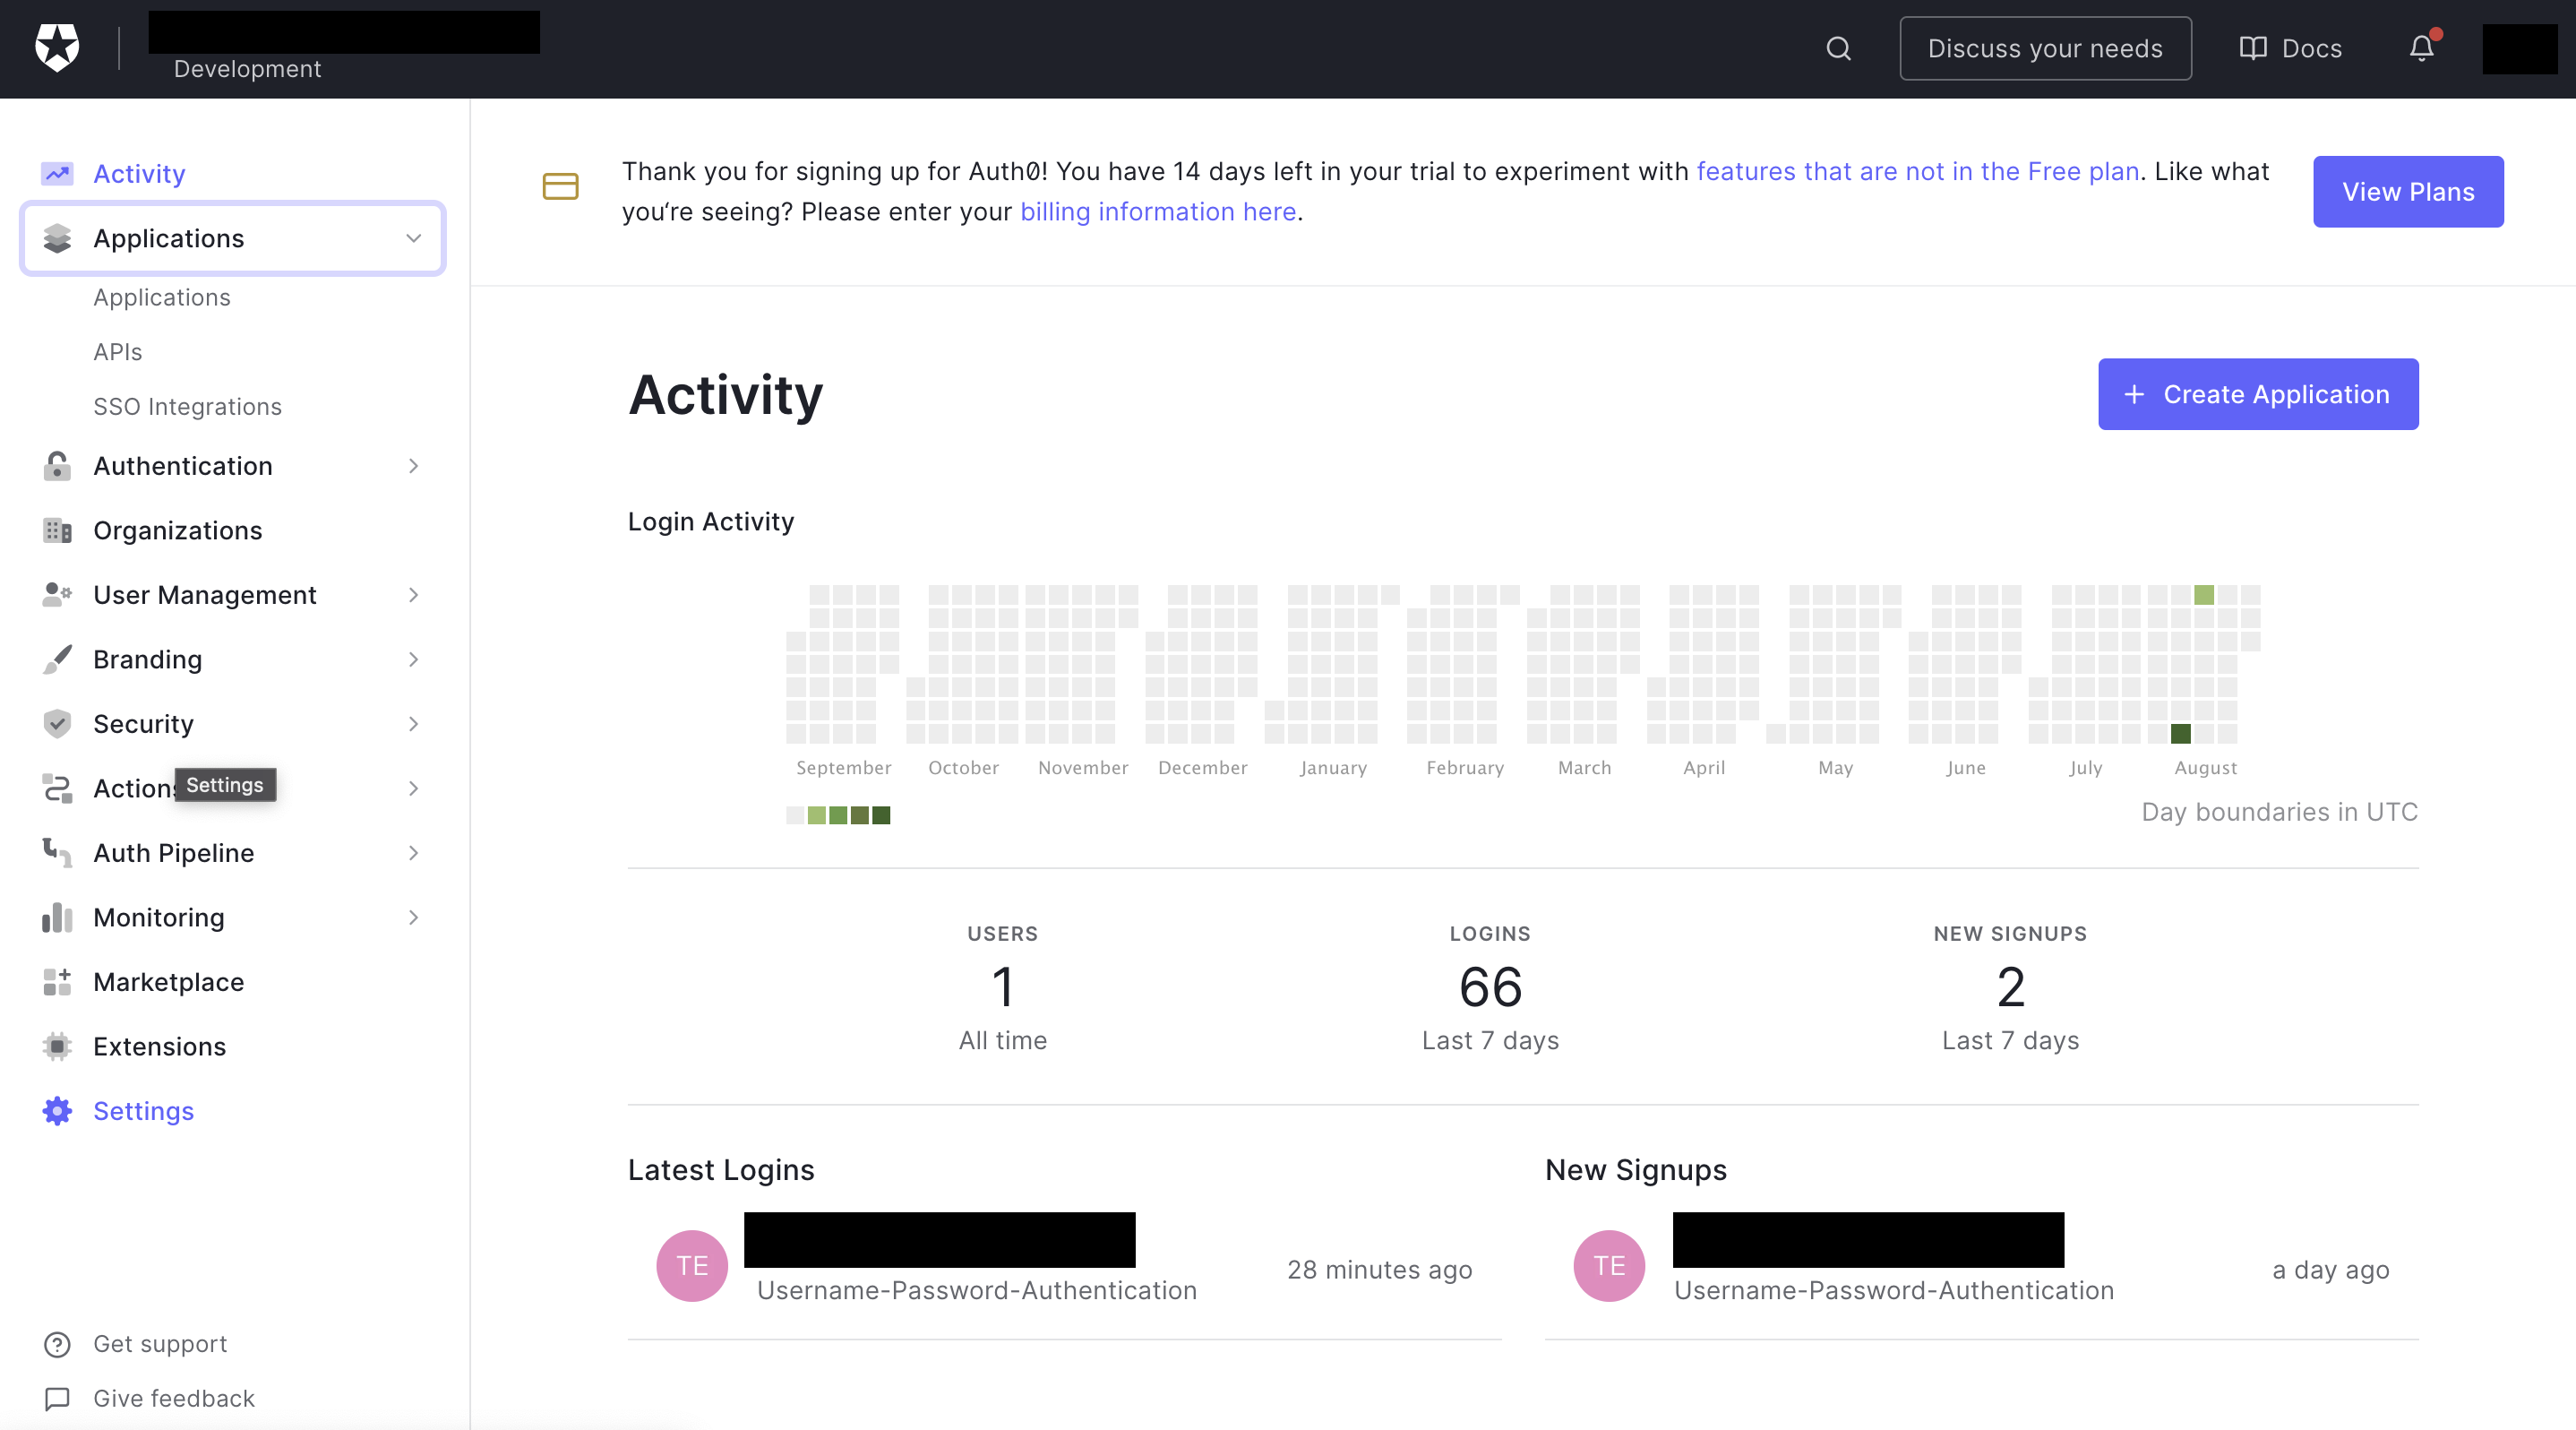
Task: Click the Settings gear icon in sidebar
Action: [57, 1111]
